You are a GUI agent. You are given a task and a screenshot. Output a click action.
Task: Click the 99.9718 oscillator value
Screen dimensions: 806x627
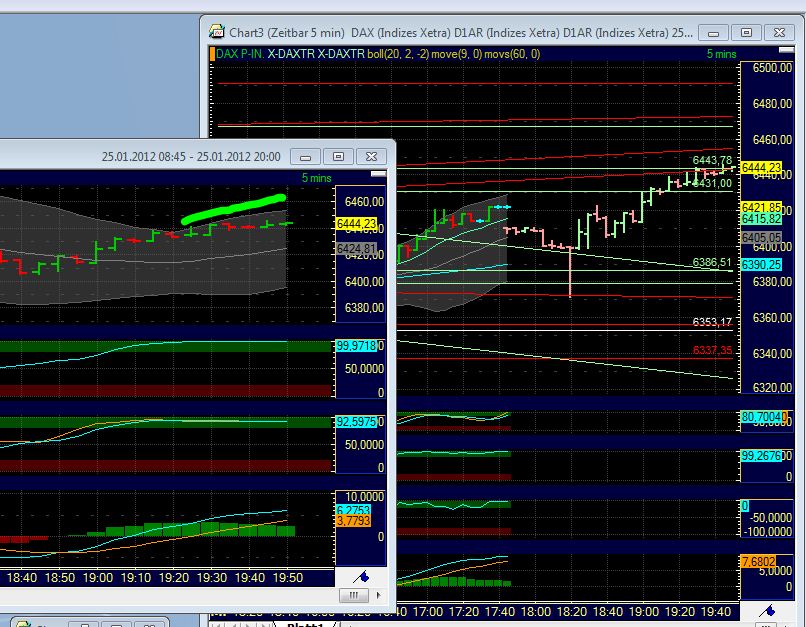(356, 344)
